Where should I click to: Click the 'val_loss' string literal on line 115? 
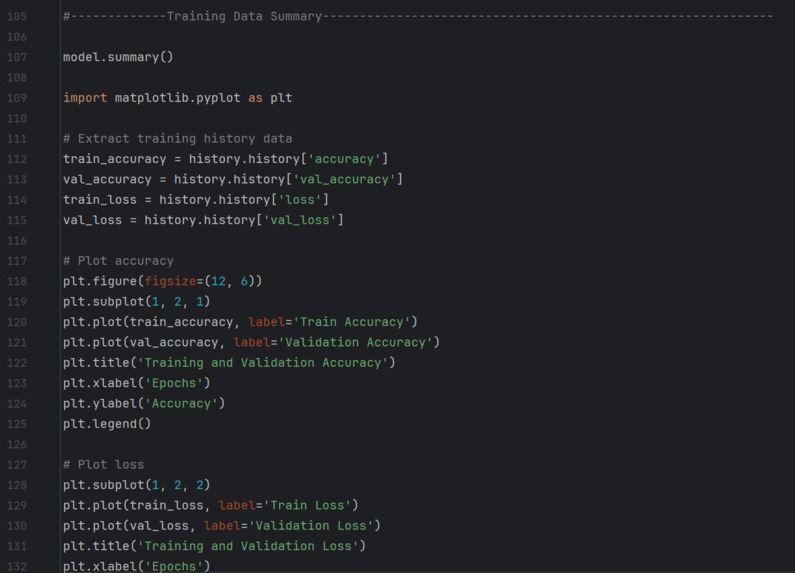click(300, 220)
